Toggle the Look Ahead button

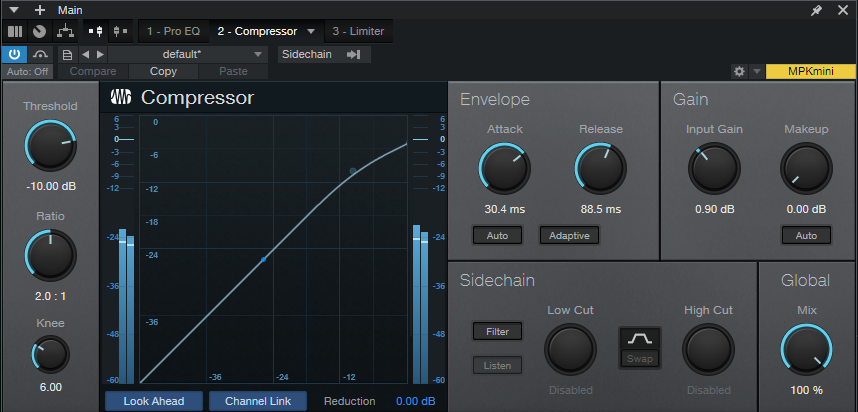click(x=154, y=401)
